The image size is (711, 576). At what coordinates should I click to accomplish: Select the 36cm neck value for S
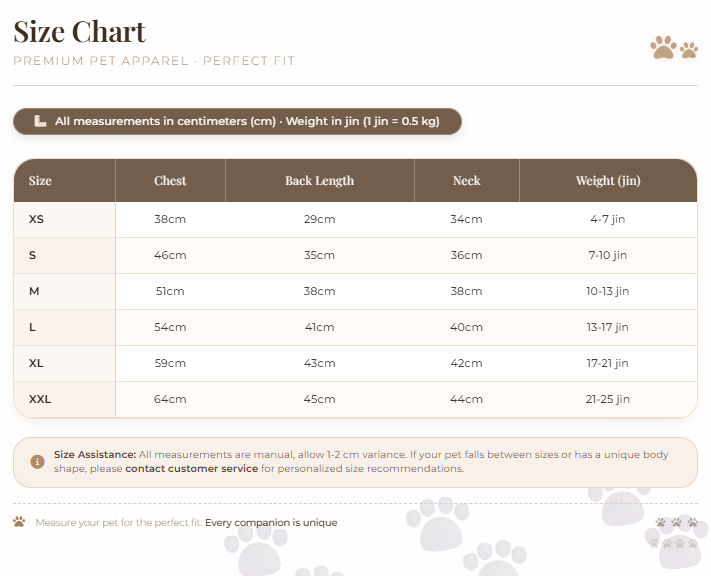click(x=466, y=255)
